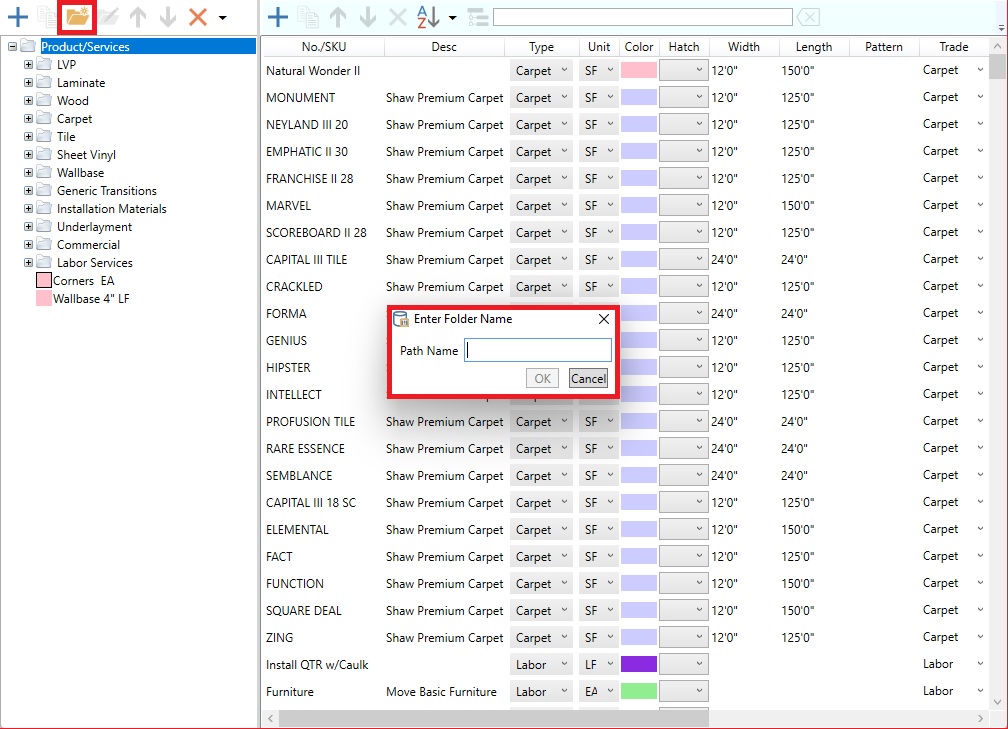Image resolution: width=1008 pixels, height=729 pixels.
Task: Add a new product with the plus icon
Action: [x=279, y=16]
